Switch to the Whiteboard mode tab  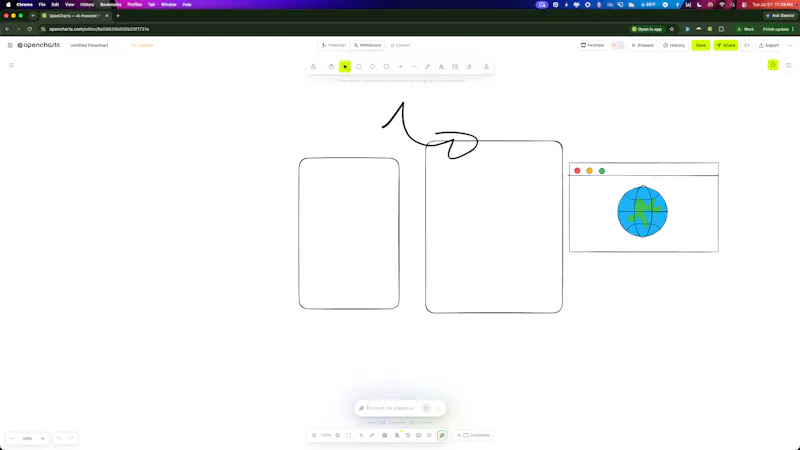[368, 45]
